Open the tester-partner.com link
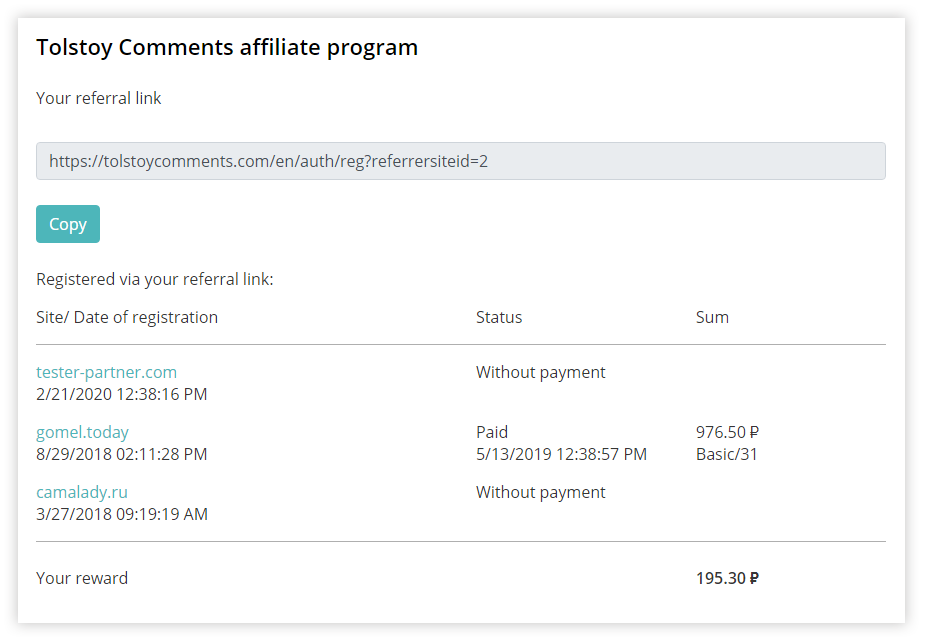The image size is (927, 643). pos(106,372)
